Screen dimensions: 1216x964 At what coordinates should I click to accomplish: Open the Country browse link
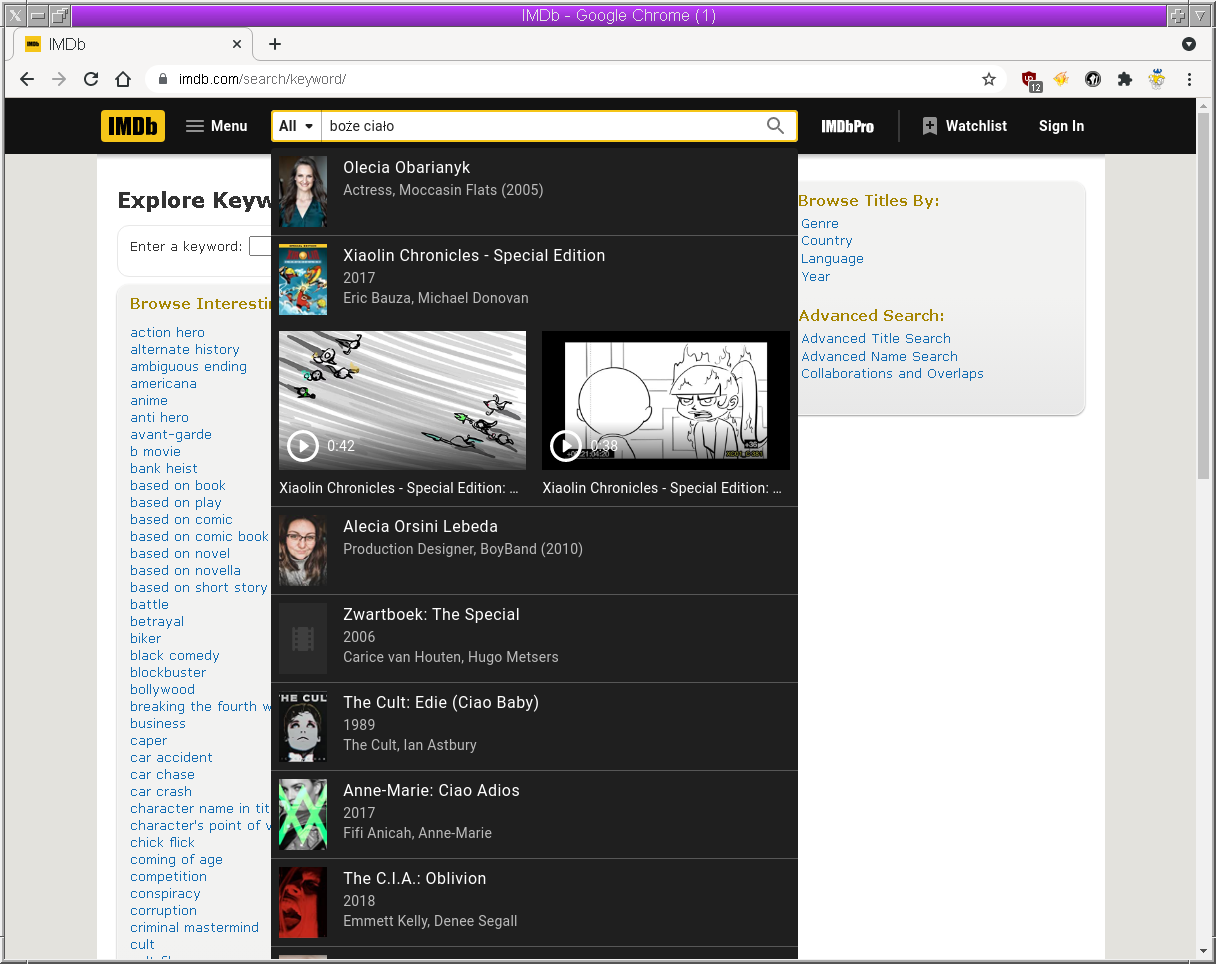click(827, 241)
